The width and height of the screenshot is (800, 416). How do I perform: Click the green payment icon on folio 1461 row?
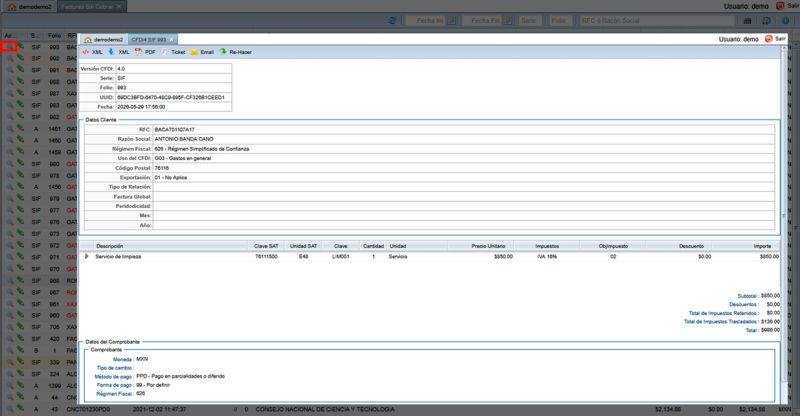pyautogui.click(x=20, y=128)
